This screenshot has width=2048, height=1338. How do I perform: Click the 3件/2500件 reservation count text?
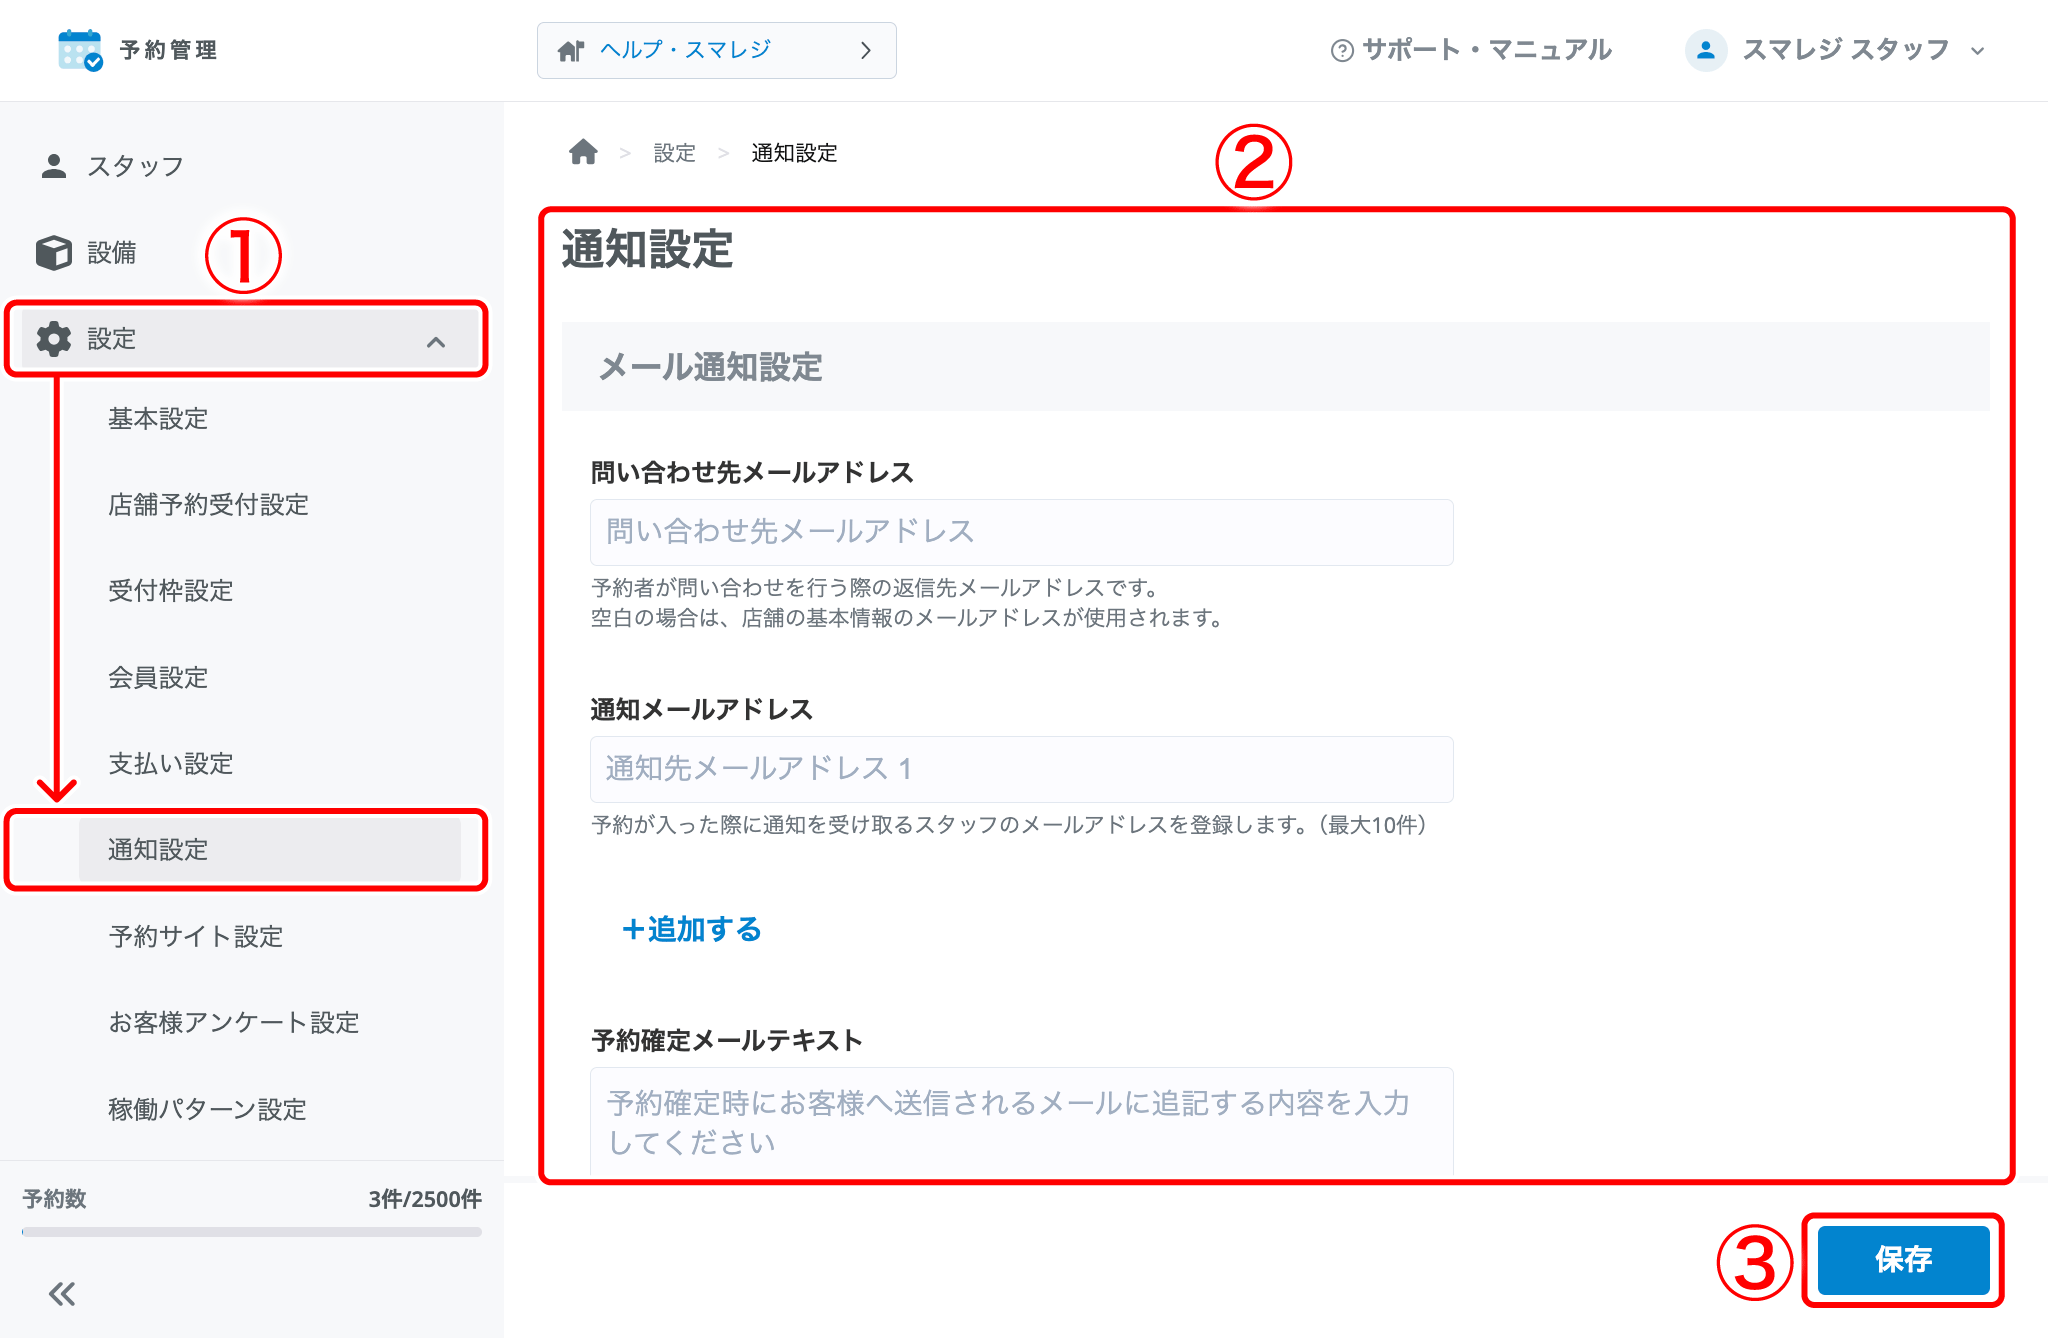pyautogui.click(x=425, y=1199)
